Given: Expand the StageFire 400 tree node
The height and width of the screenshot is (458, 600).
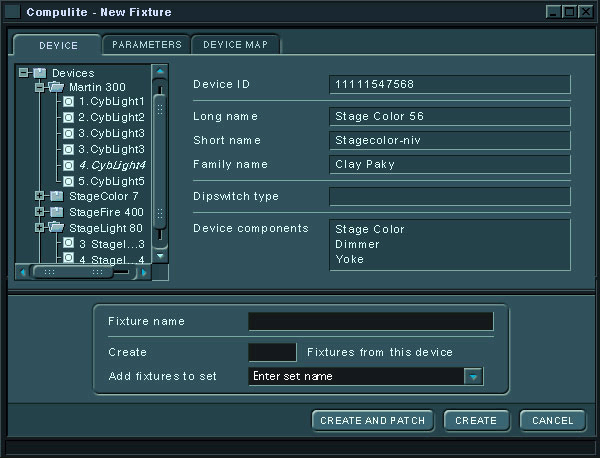Looking at the screenshot, I should [x=39, y=212].
